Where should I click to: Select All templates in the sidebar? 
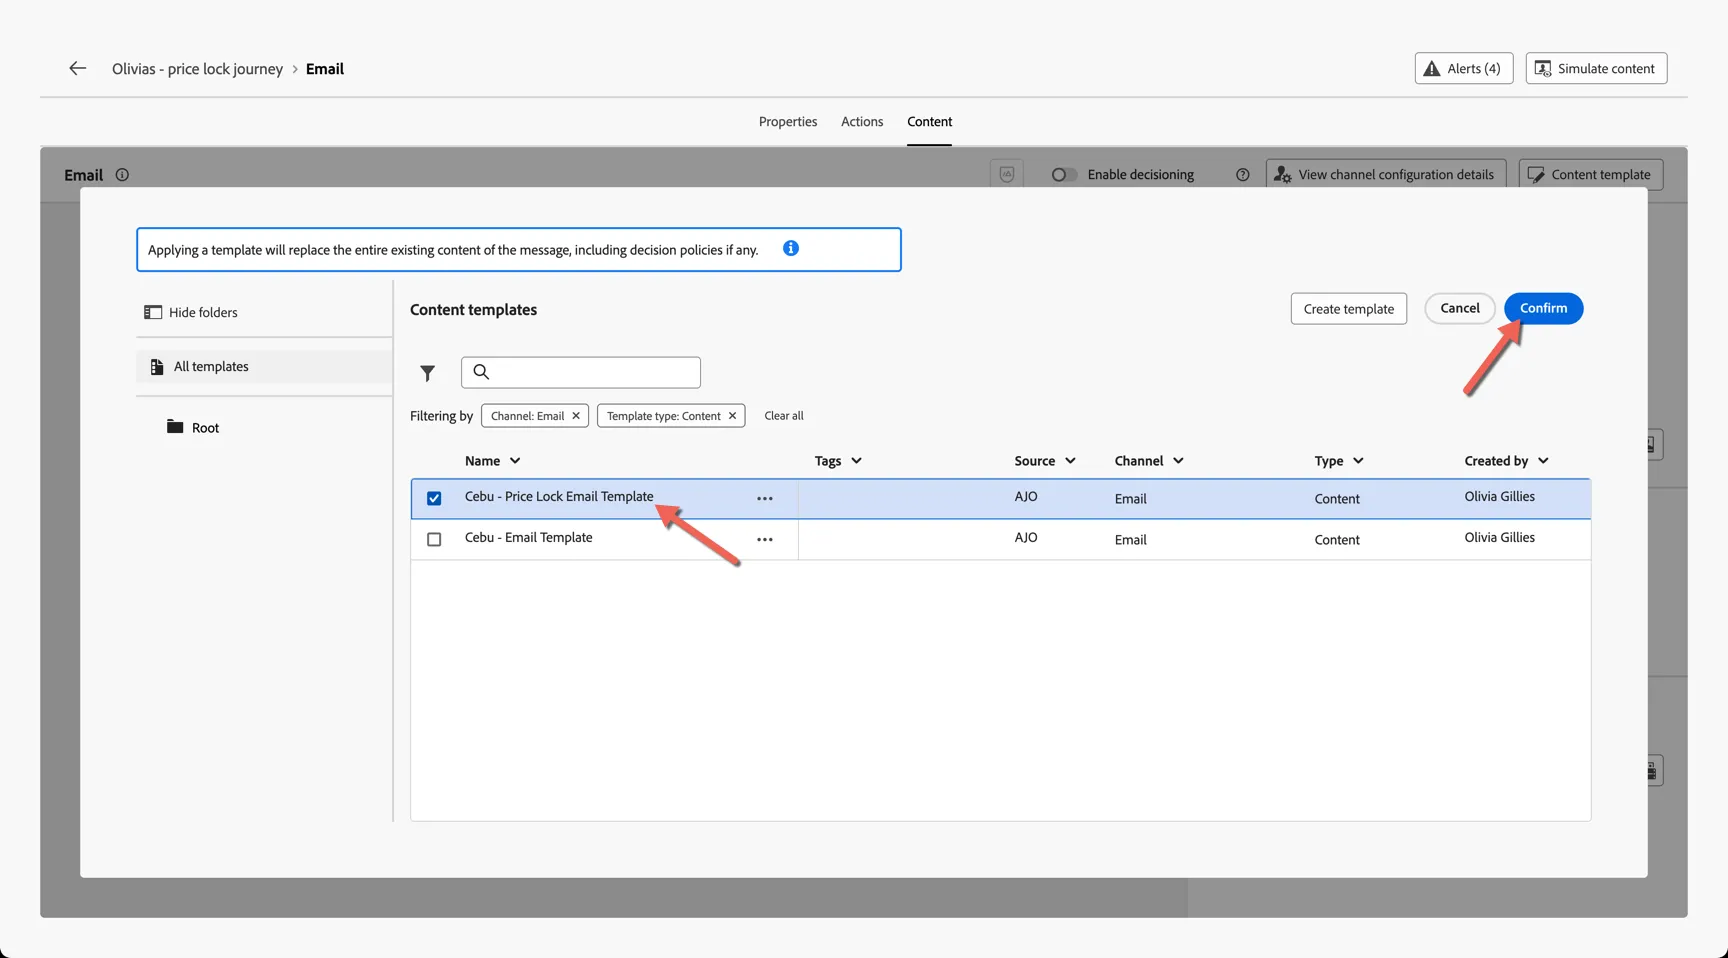point(264,366)
